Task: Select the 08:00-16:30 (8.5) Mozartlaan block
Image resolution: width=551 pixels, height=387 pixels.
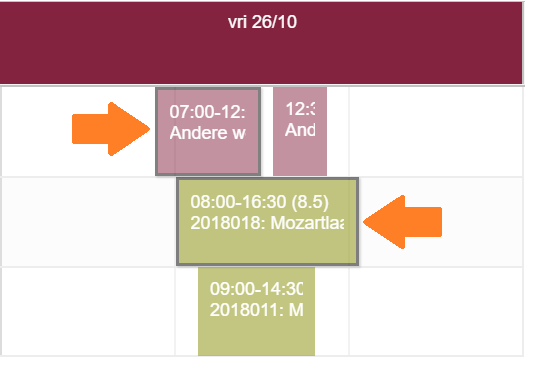Action: (267, 221)
